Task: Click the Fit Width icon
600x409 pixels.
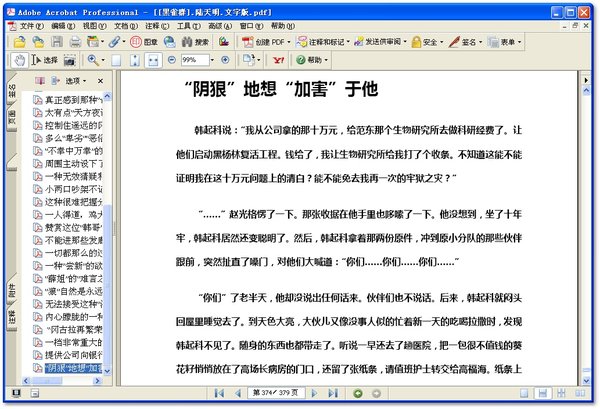Action: pyautogui.click(x=153, y=60)
